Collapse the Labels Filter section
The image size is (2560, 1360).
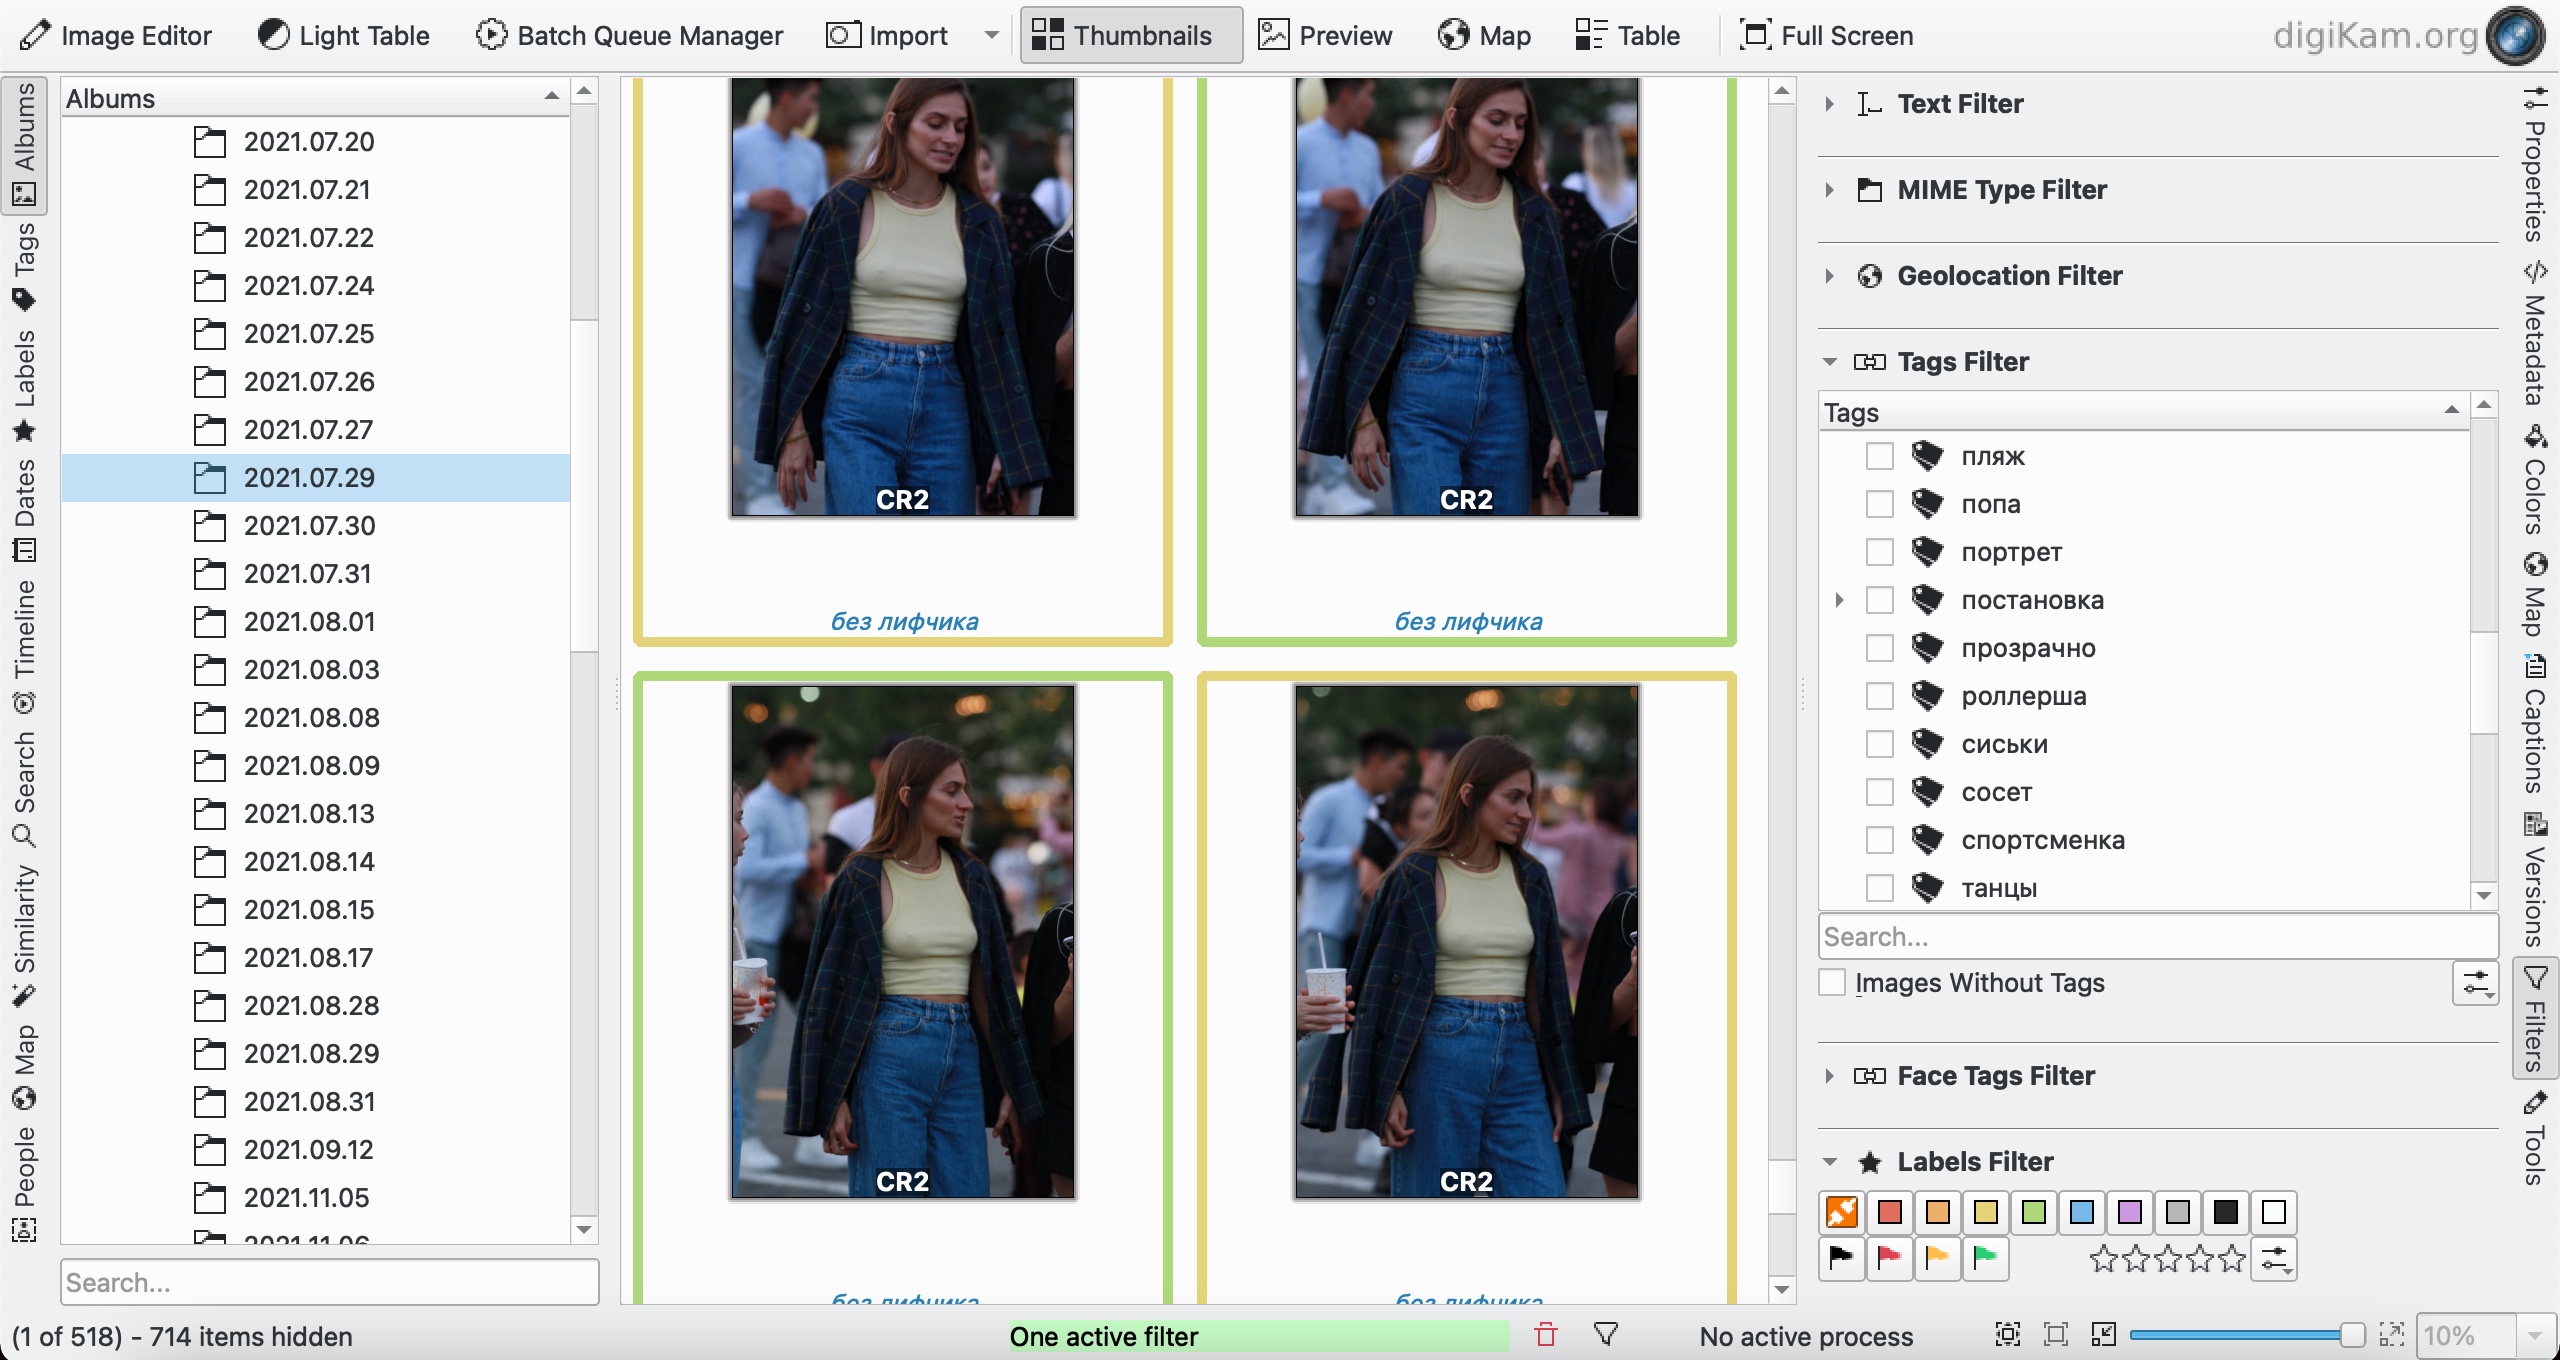[1830, 1162]
